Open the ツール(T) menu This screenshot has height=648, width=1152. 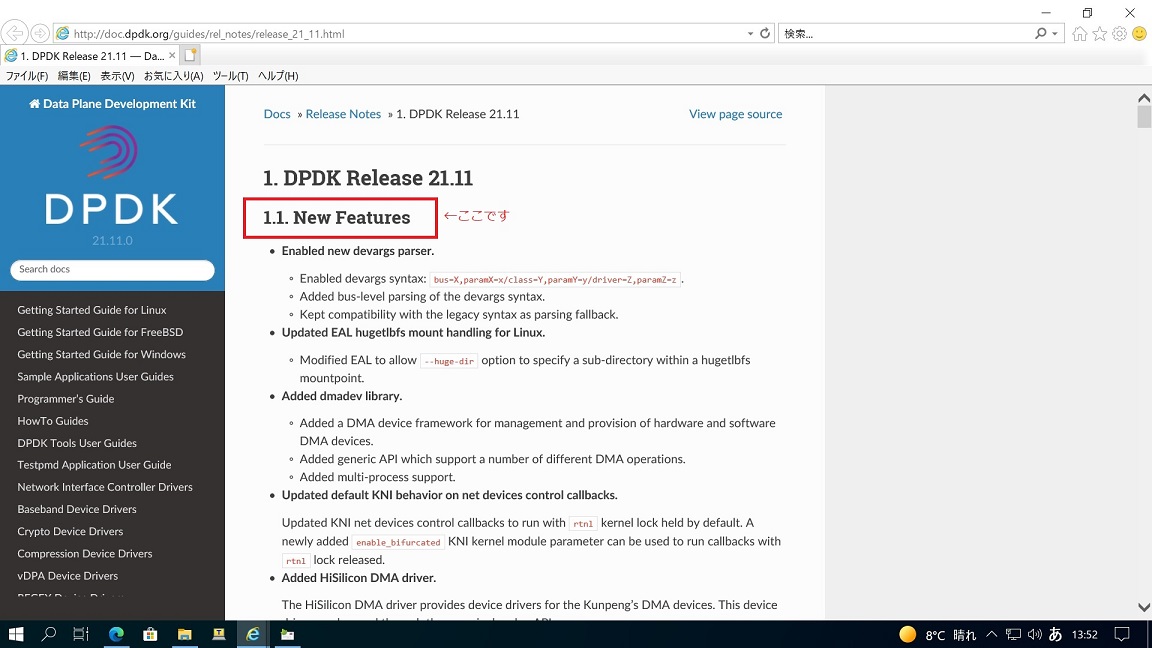[x=231, y=76]
